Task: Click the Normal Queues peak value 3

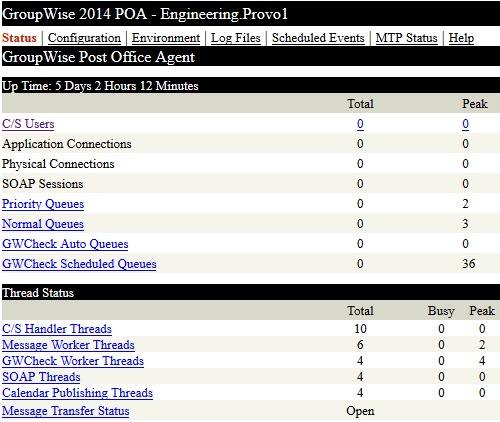Action: 465,224
